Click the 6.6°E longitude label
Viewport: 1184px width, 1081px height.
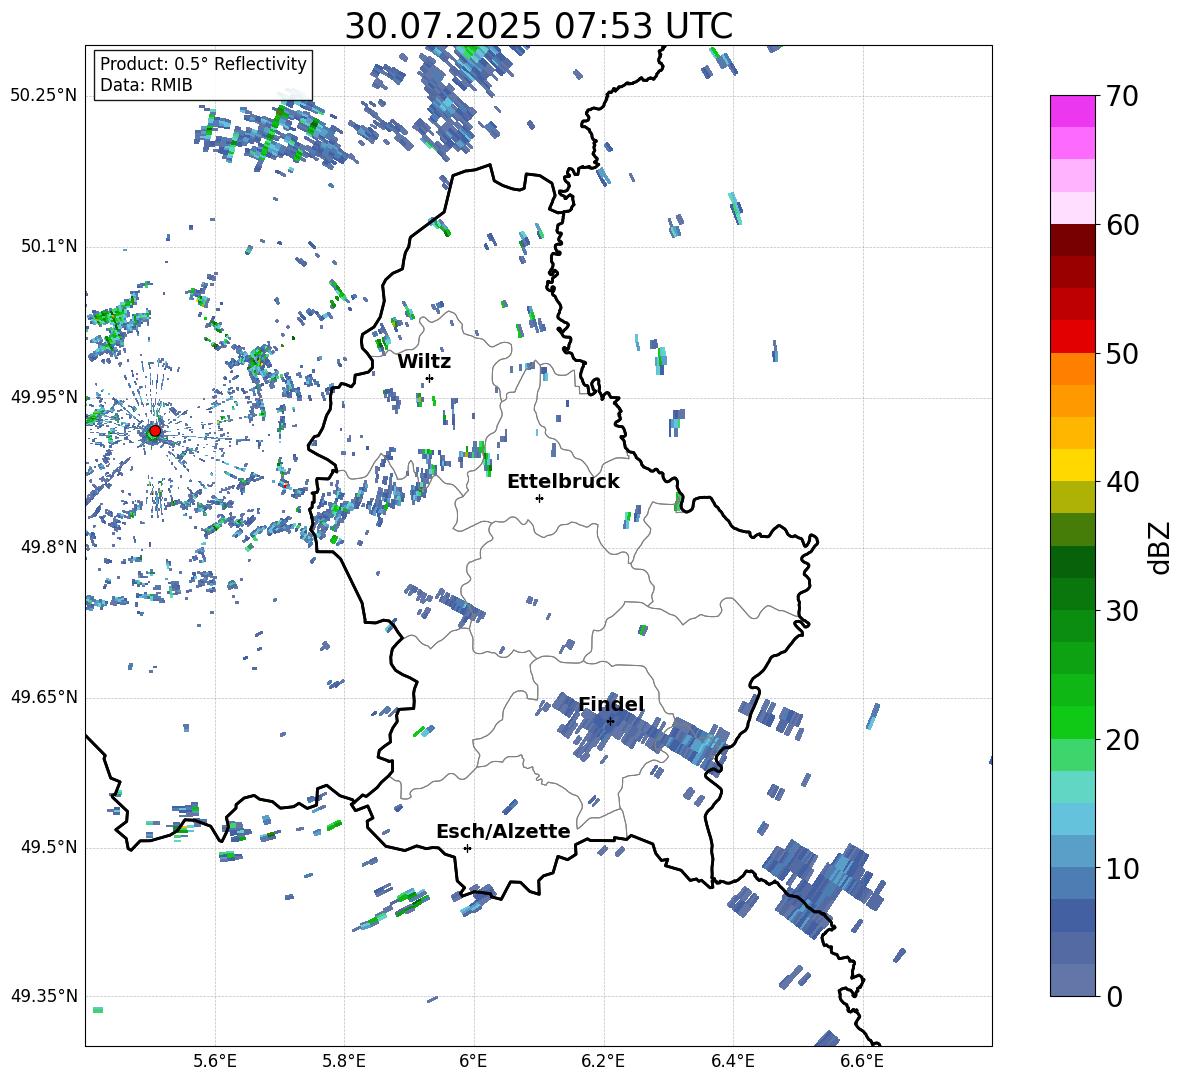tap(862, 1061)
